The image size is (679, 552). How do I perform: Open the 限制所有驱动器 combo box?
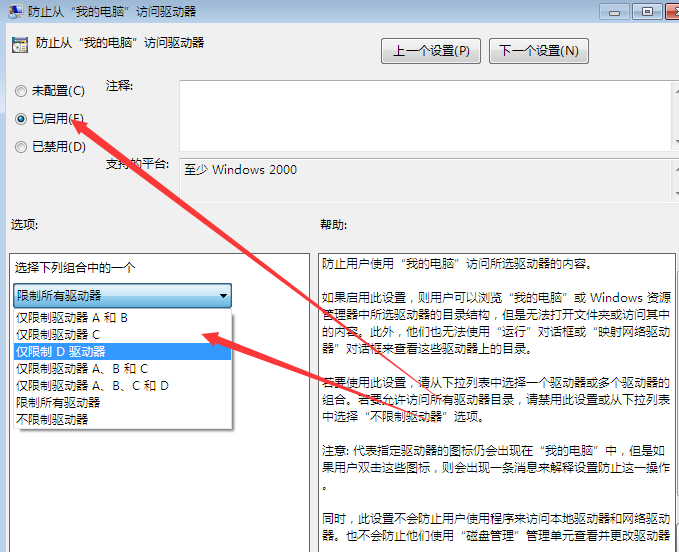[123, 296]
